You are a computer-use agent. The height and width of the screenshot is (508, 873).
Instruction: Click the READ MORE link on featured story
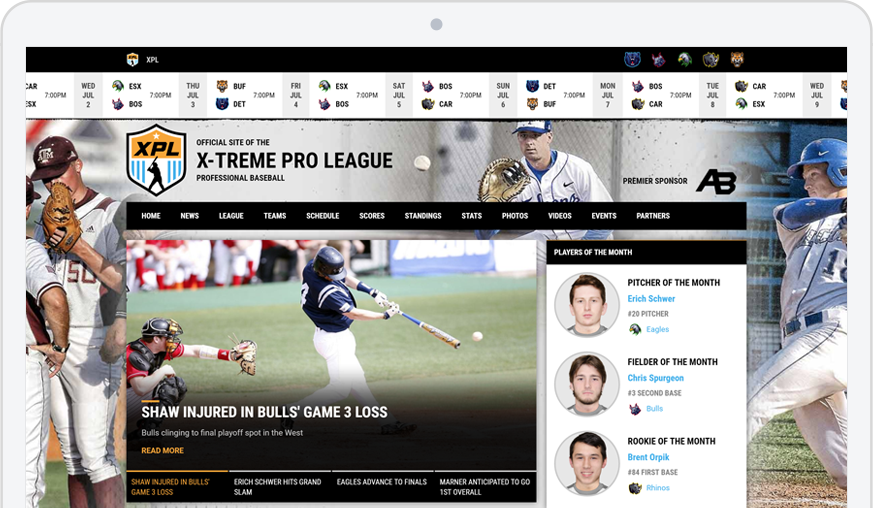click(x=163, y=450)
